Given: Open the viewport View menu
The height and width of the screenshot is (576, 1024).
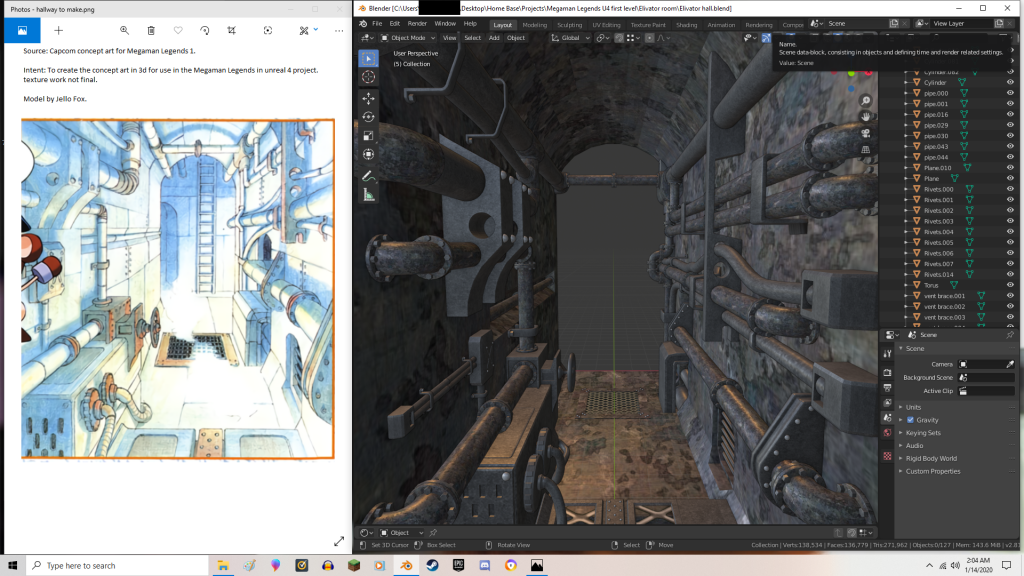Looking at the screenshot, I should pyautogui.click(x=449, y=38).
